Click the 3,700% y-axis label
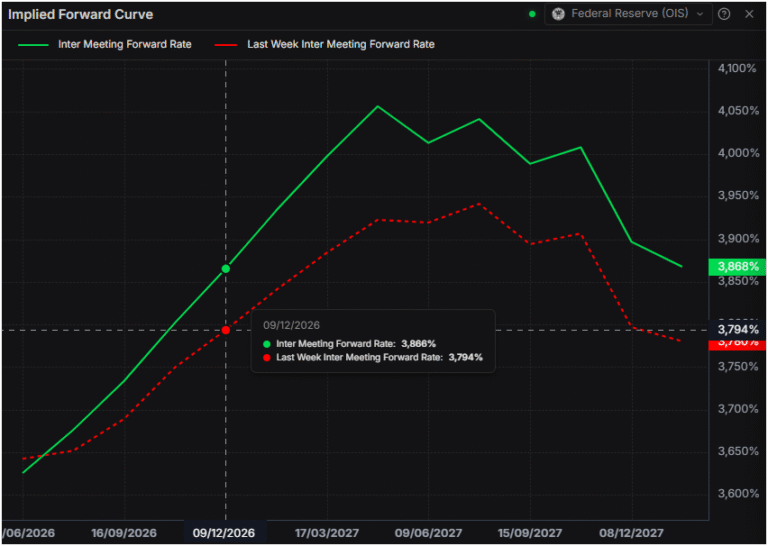768x546 pixels. [737, 409]
